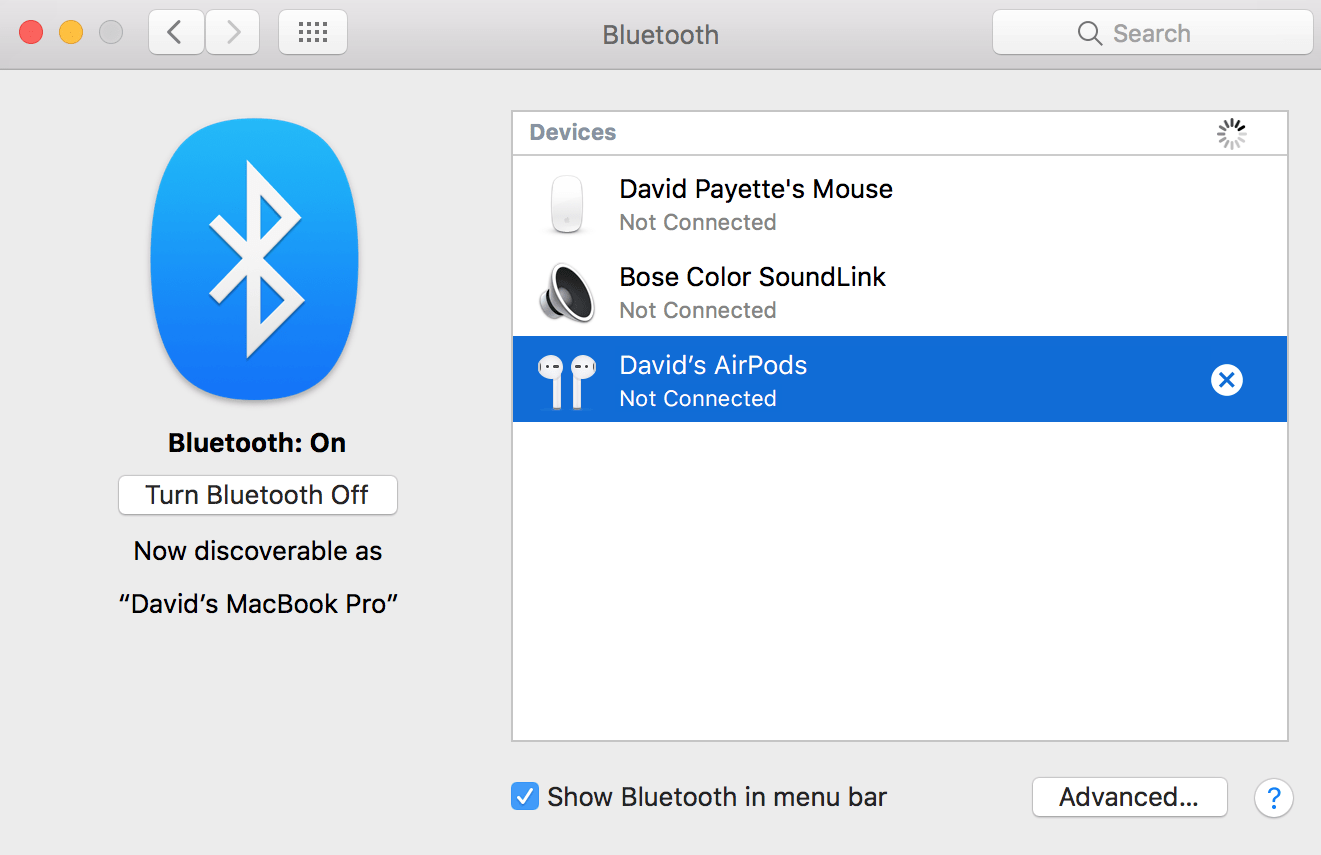
Task: Click the Search field
Action: click(1152, 33)
